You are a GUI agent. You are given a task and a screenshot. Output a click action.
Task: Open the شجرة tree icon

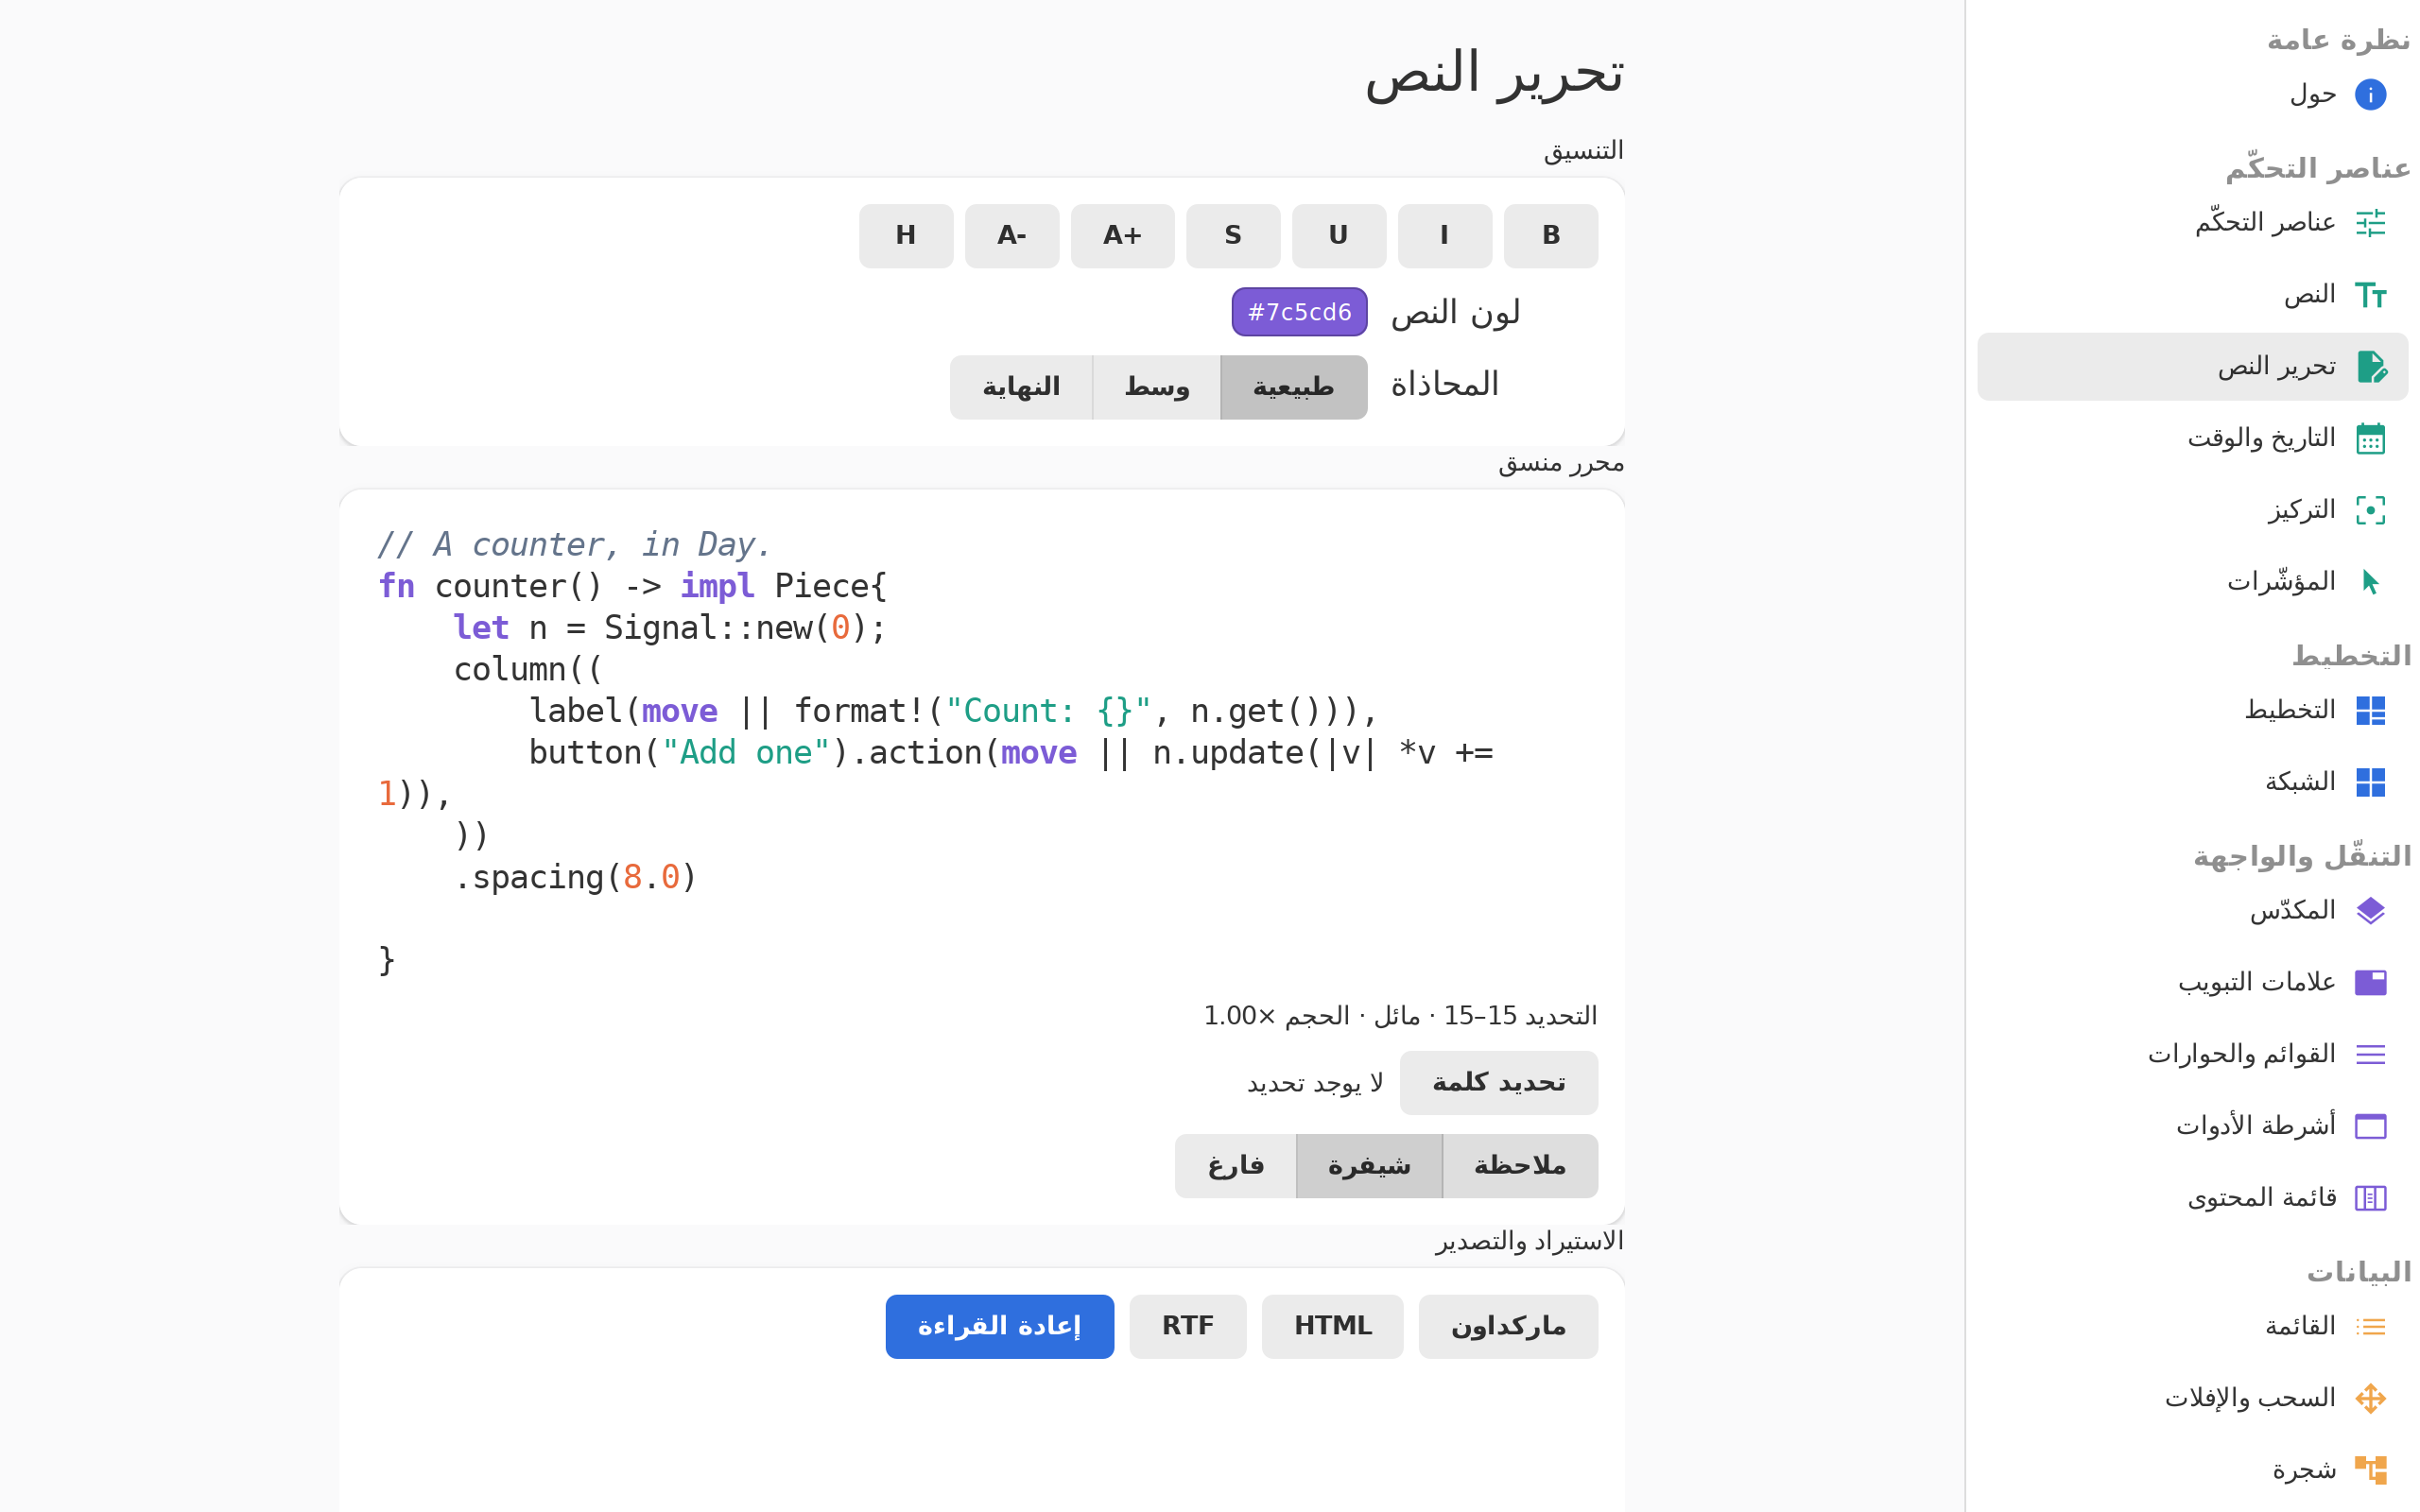pos(2370,1470)
